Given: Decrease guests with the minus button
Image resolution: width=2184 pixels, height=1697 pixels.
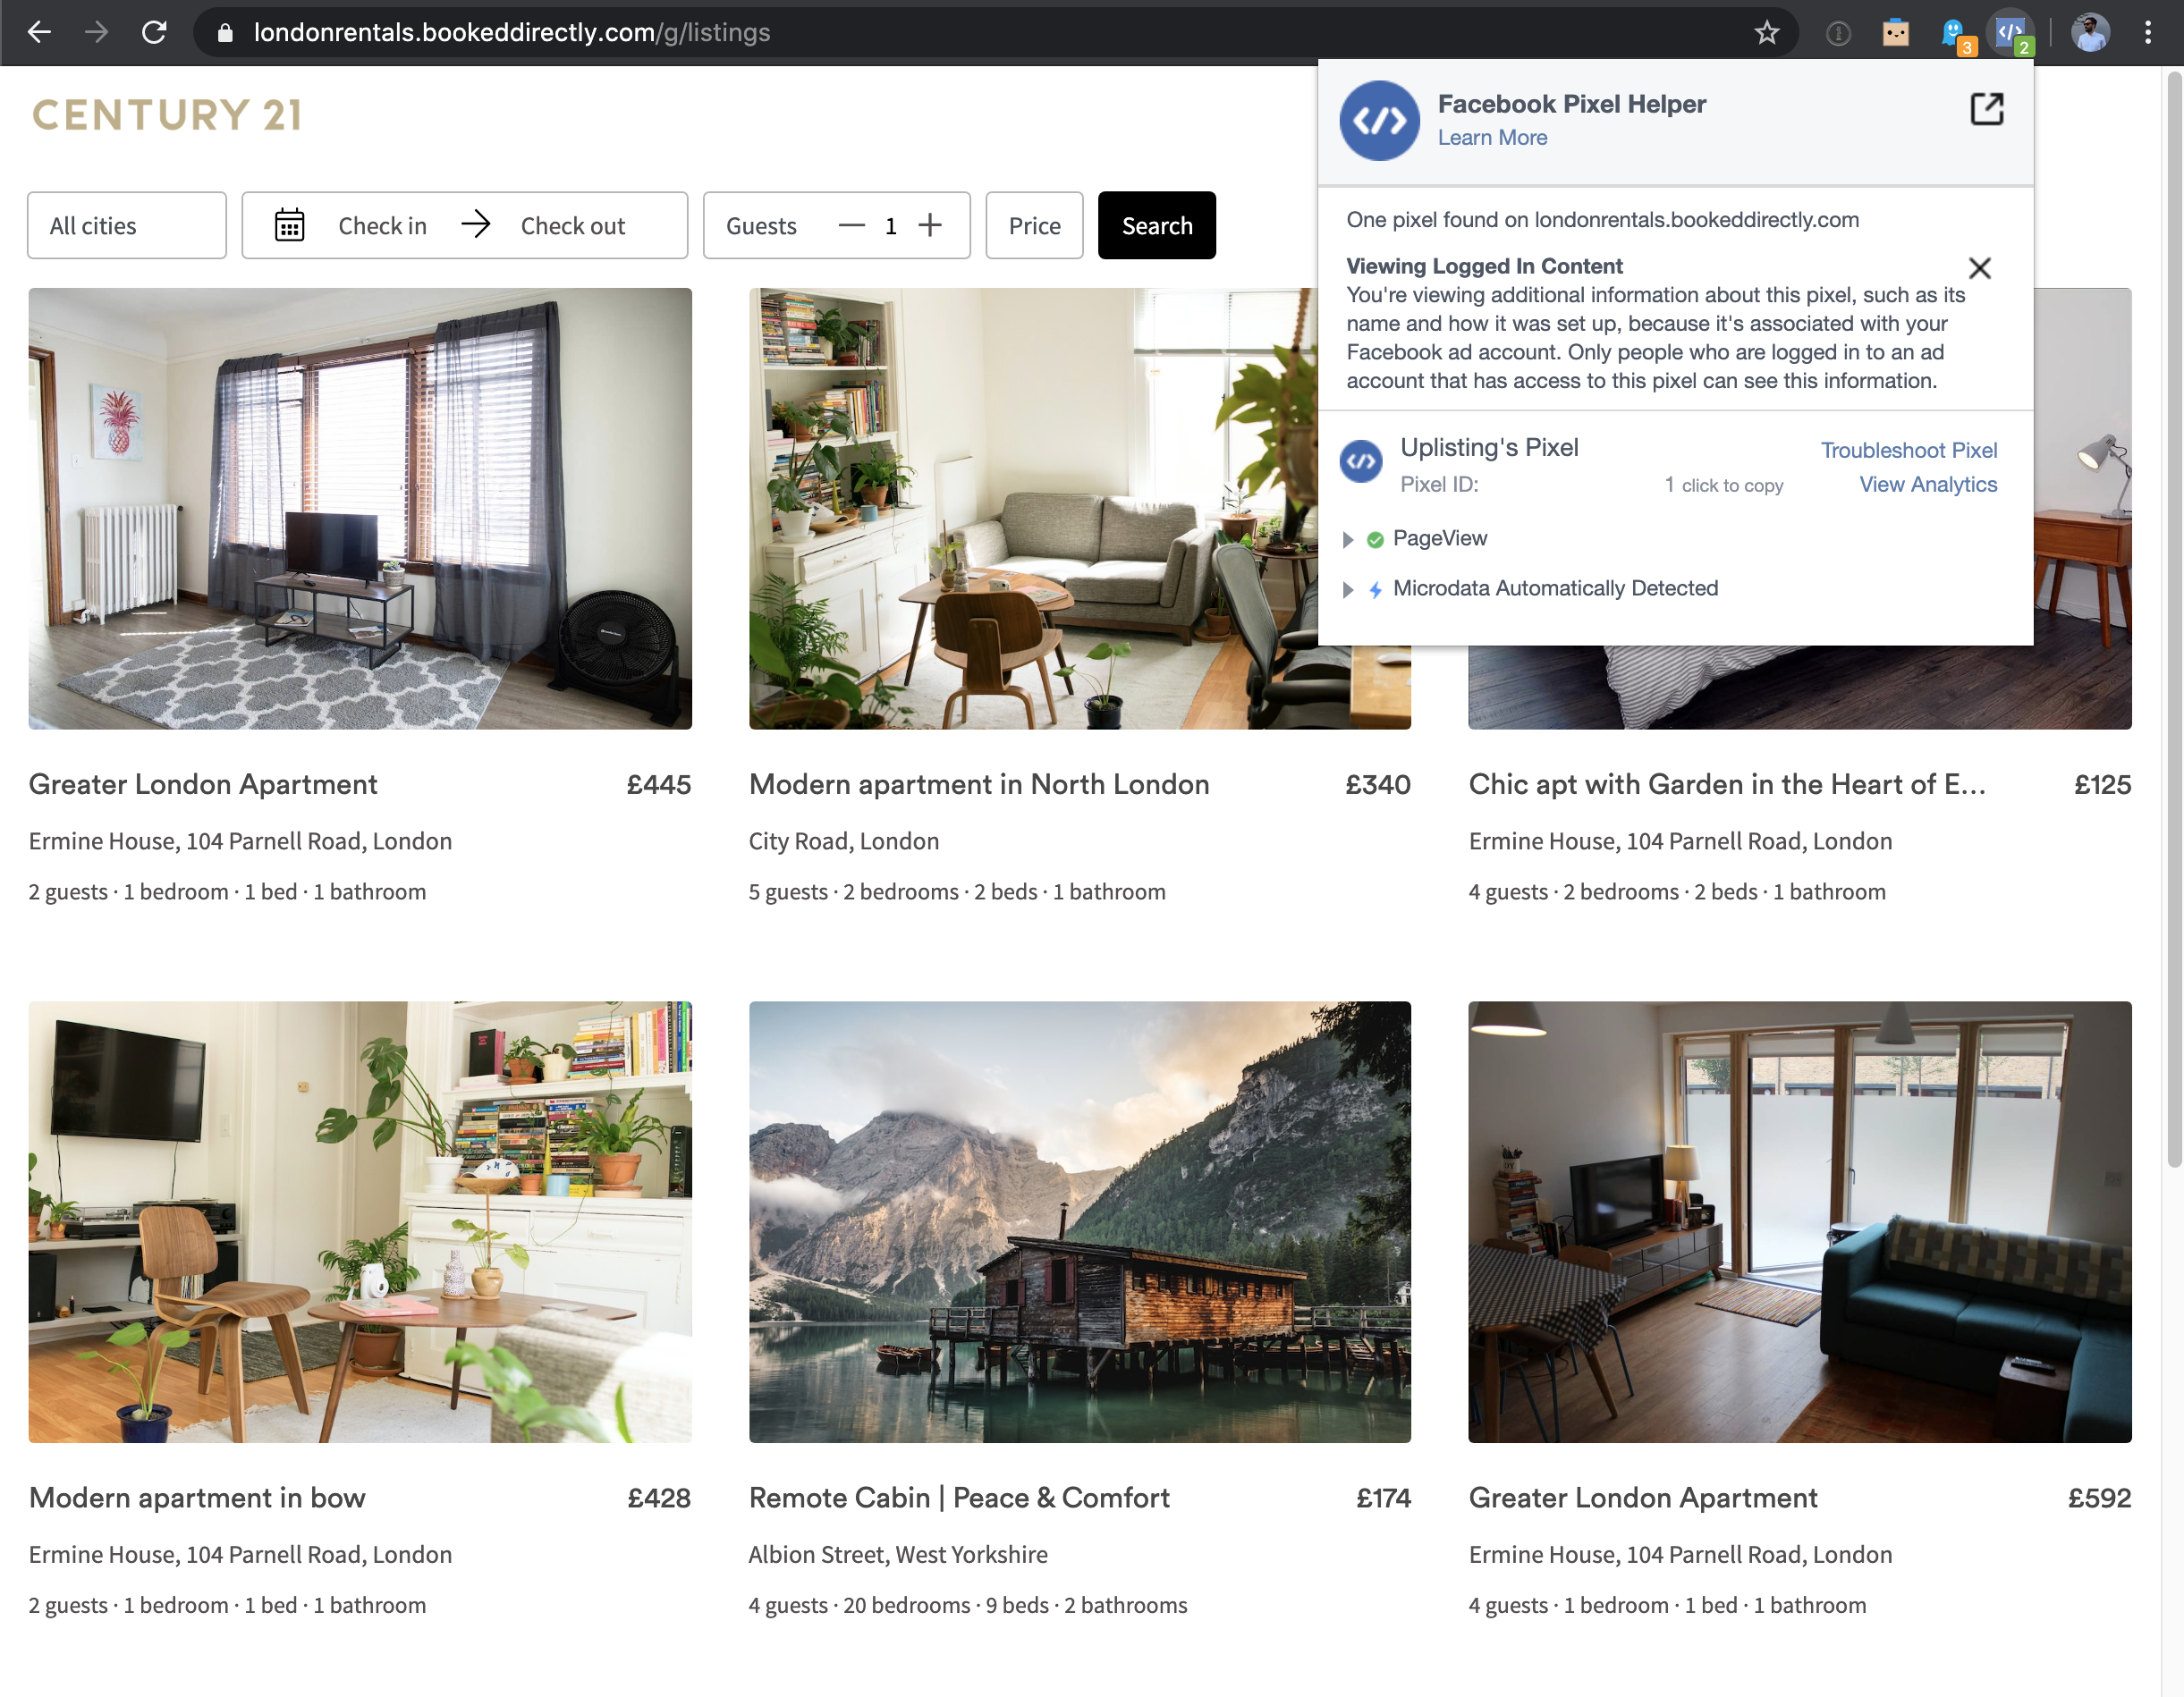Looking at the screenshot, I should click(x=851, y=225).
